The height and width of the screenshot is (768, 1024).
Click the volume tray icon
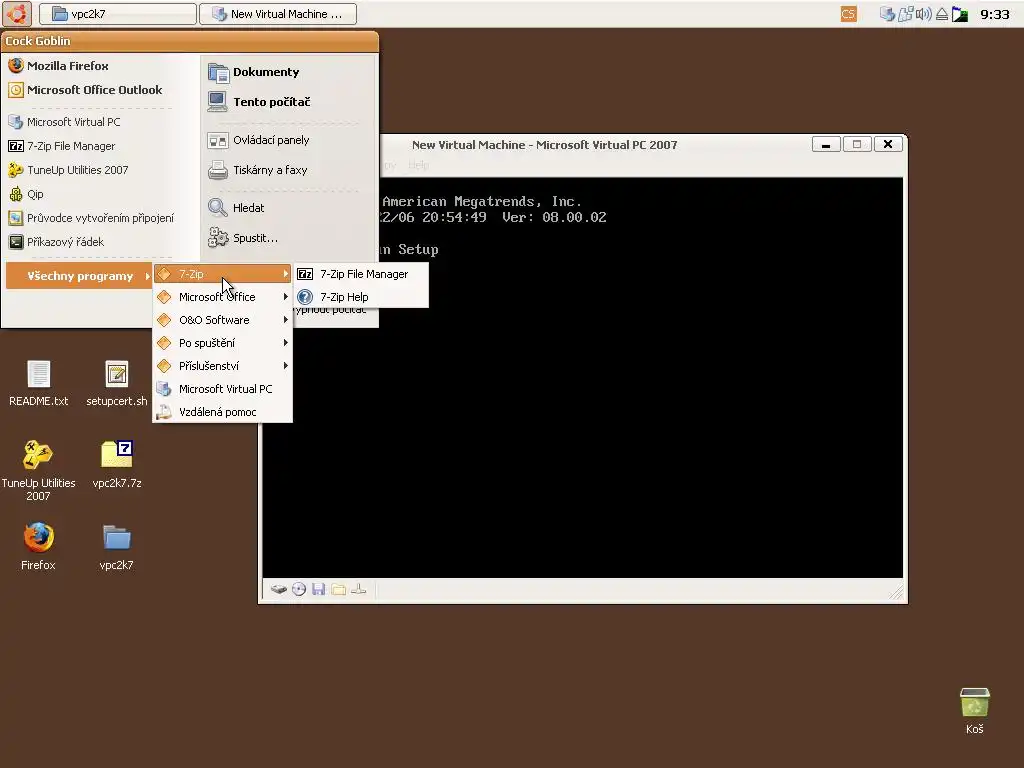(x=923, y=14)
